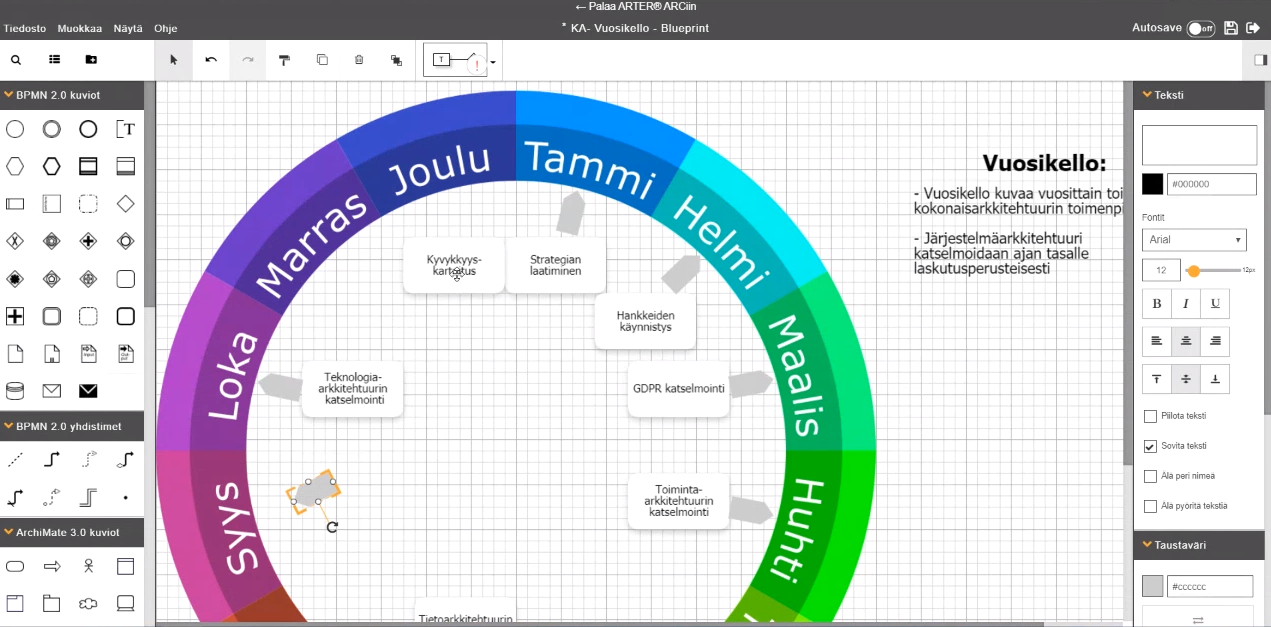The image size is (1271, 627).
Task: Enable the Älä peri nimeä checkbox
Action: 1150,476
